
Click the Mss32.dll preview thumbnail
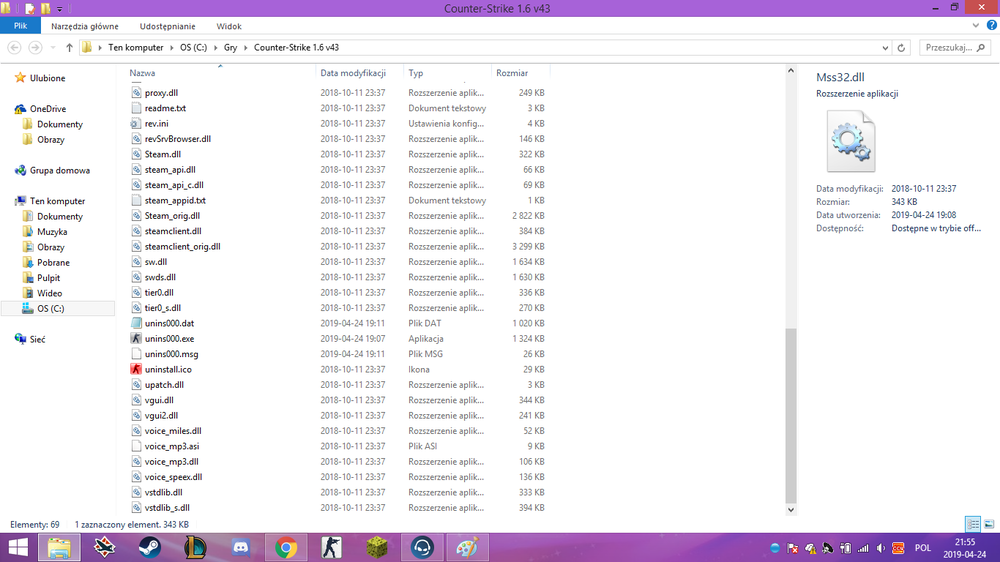(x=851, y=141)
